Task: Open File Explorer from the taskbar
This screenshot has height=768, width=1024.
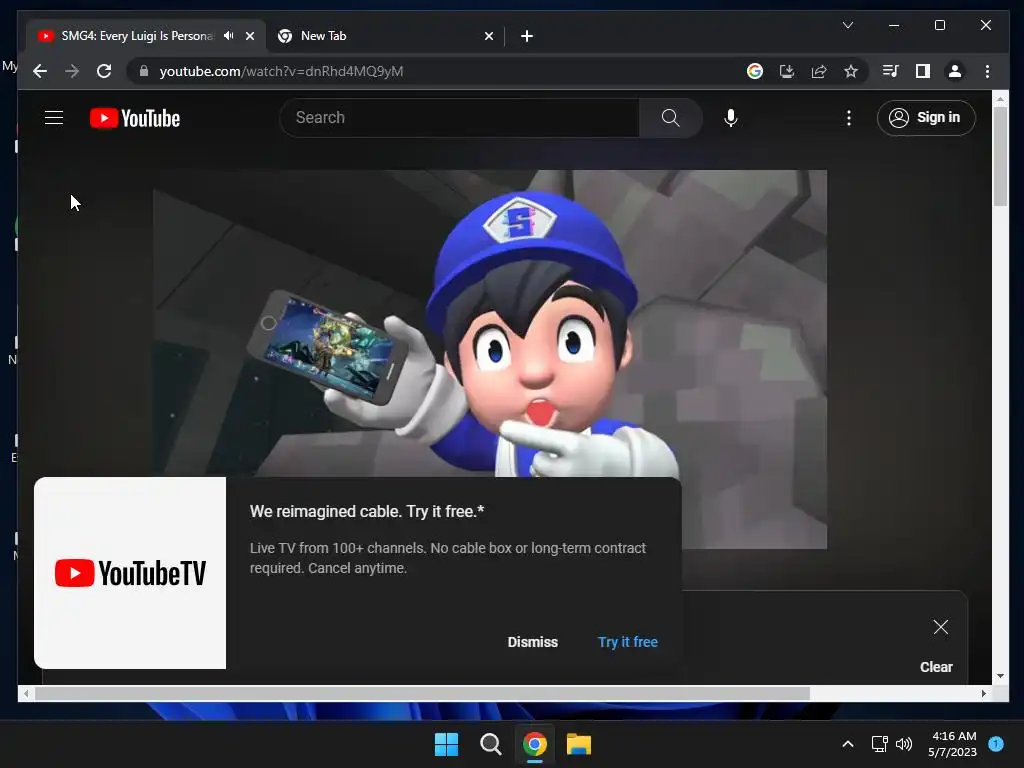Action: click(x=579, y=744)
